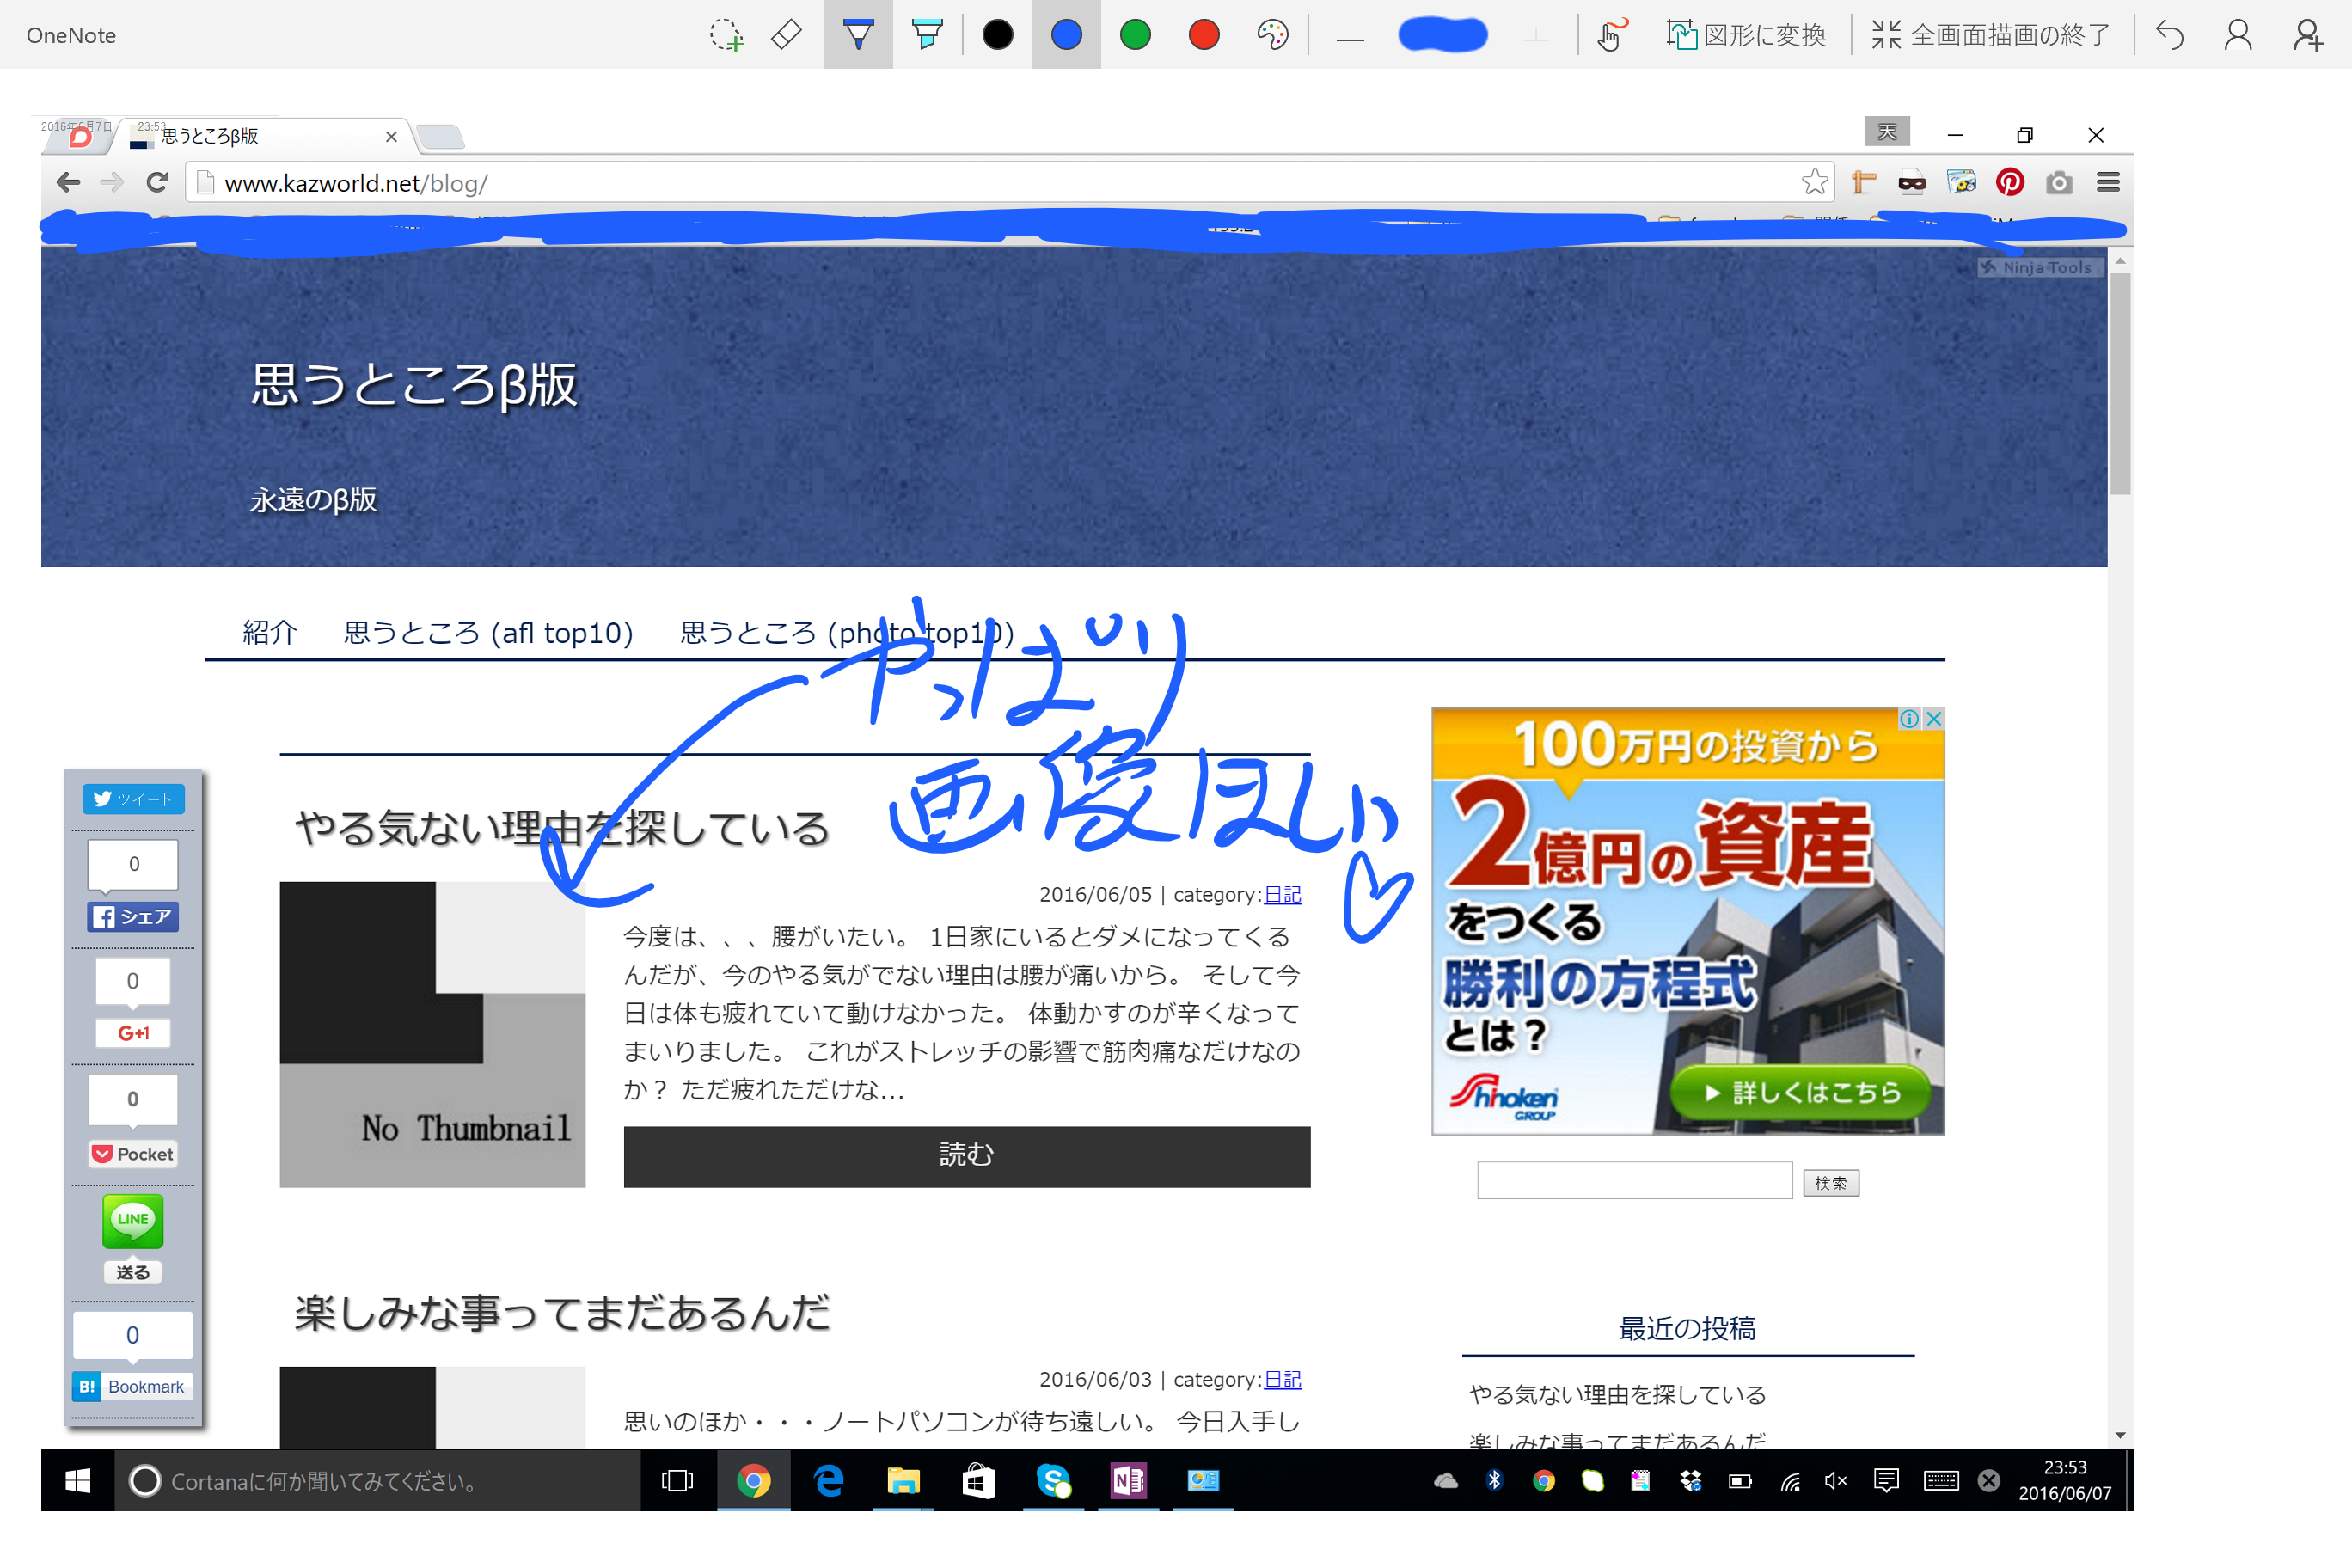Open the color palette for more colors
Viewport: 2352px width, 1568px height.
(1272, 35)
